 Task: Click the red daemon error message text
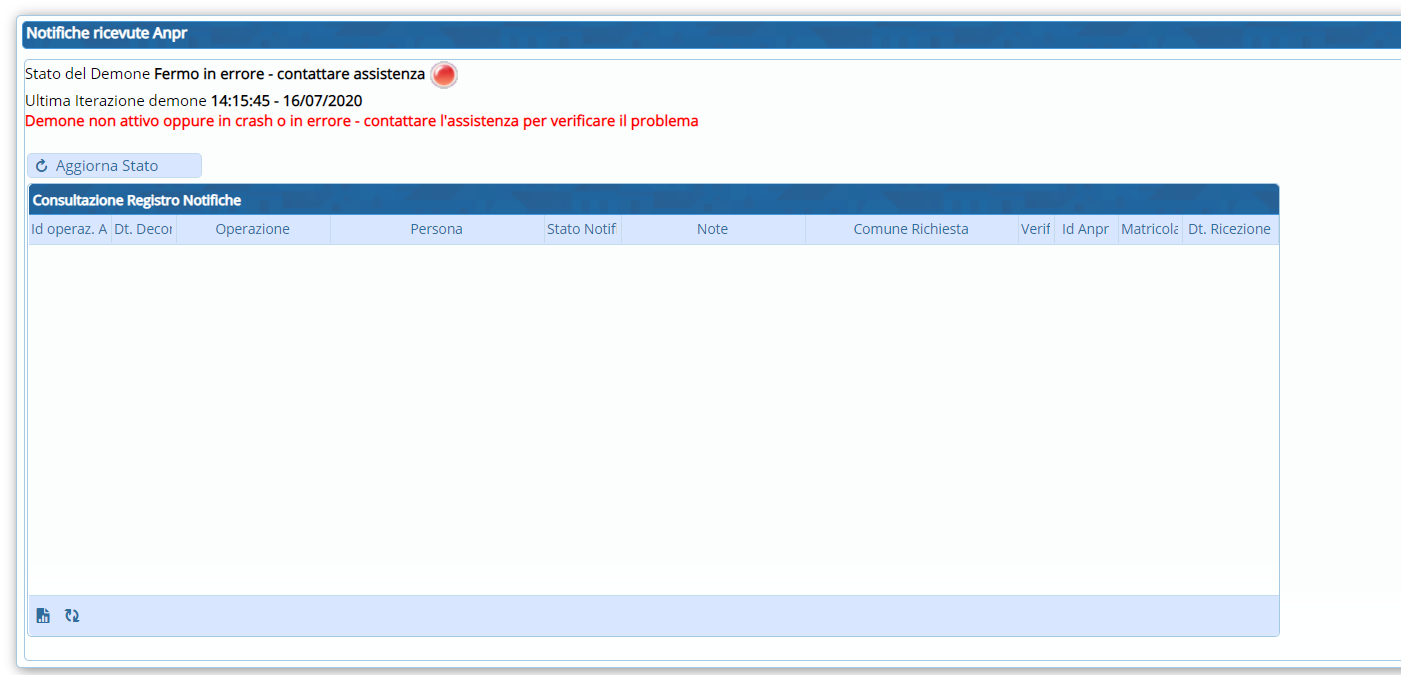(x=361, y=121)
